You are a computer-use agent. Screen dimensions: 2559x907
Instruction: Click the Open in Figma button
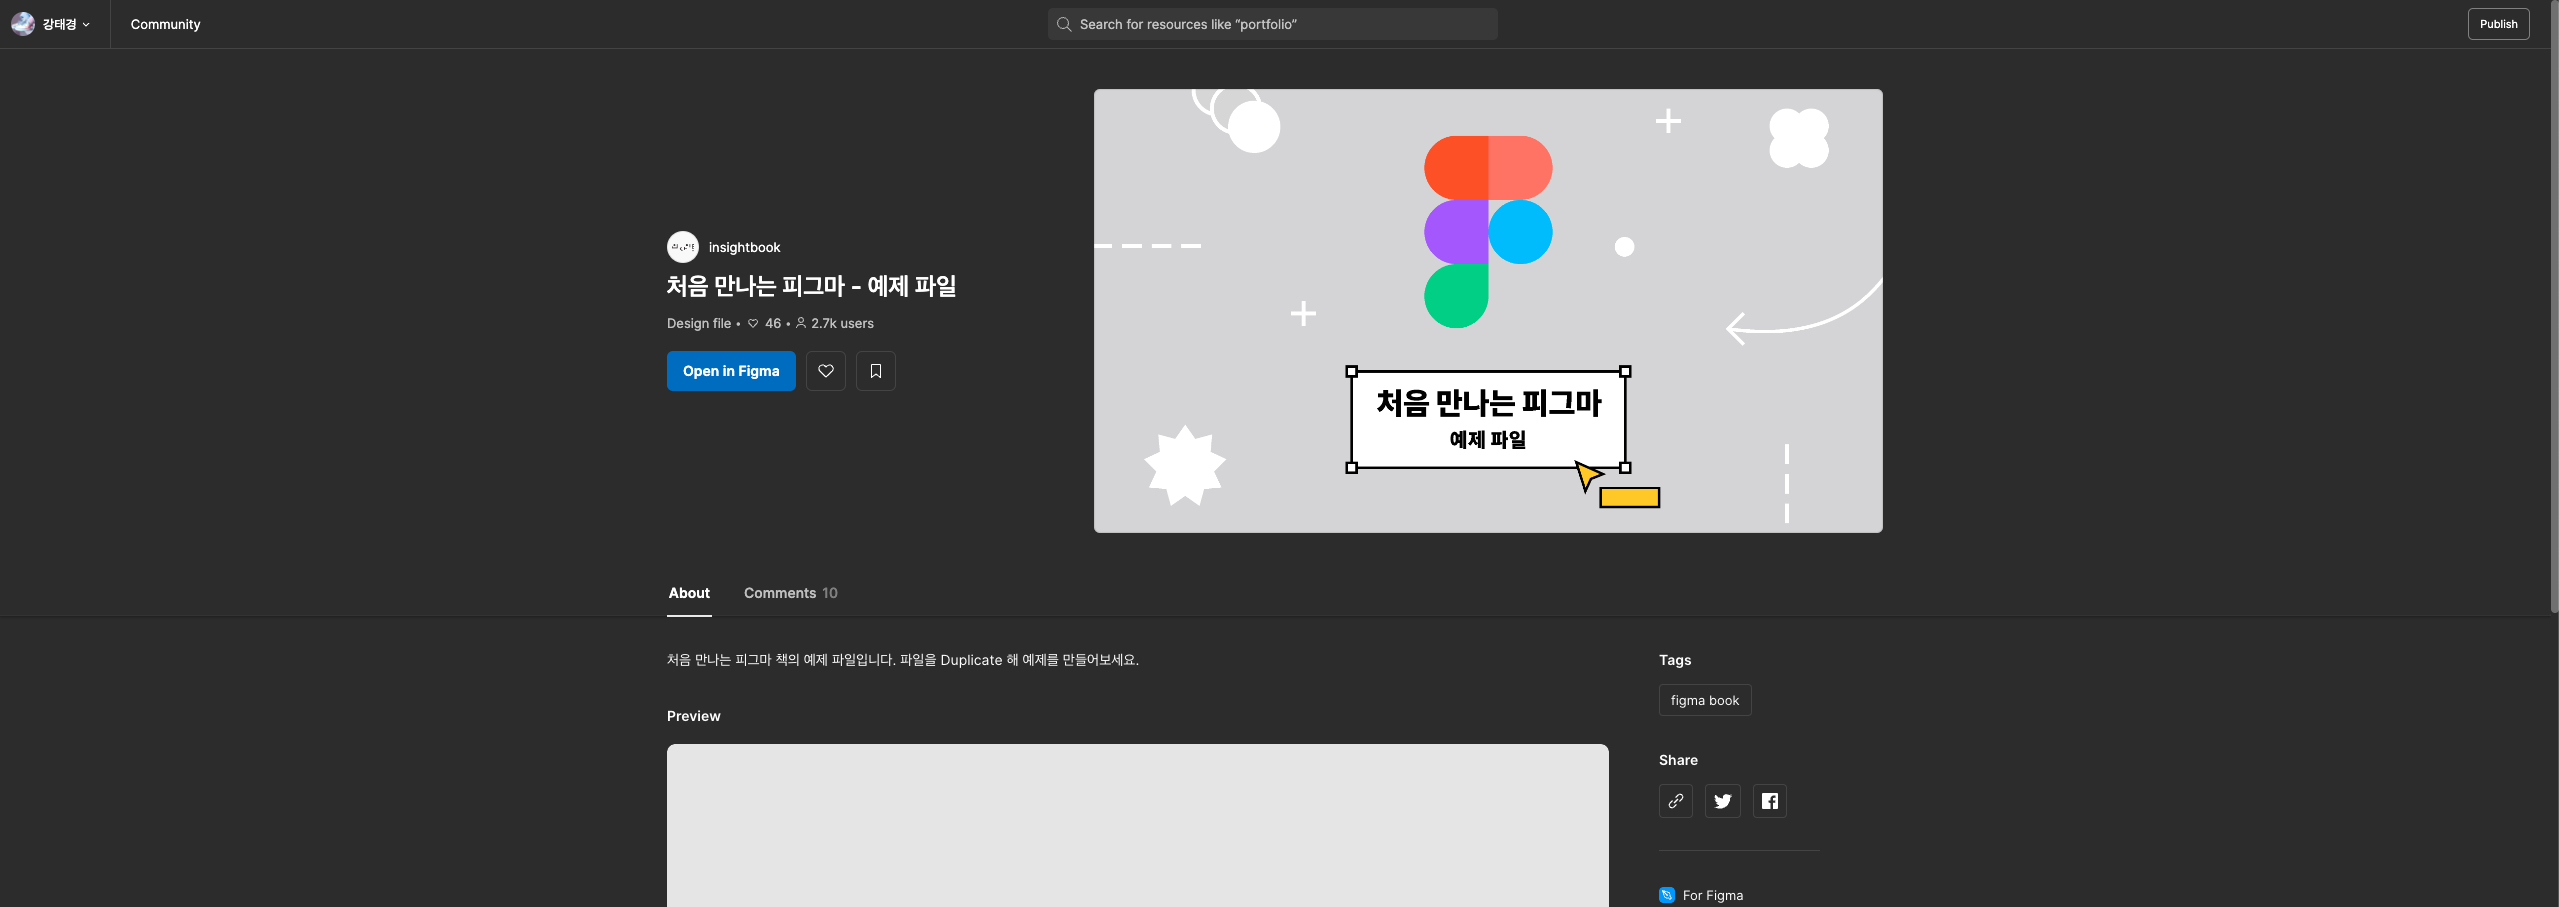tap(731, 371)
